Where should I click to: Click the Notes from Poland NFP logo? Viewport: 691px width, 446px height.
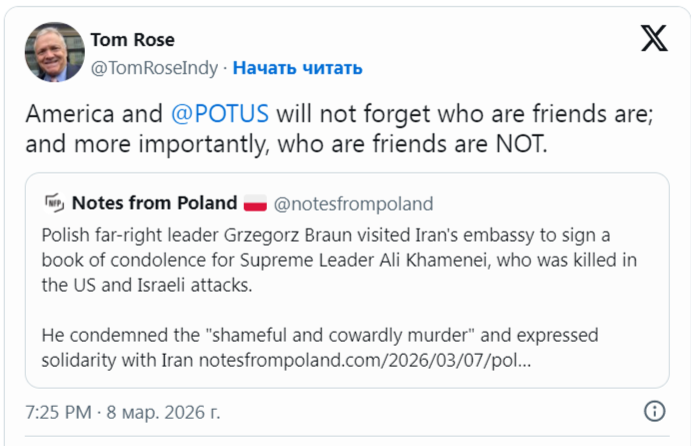(54, 204)
